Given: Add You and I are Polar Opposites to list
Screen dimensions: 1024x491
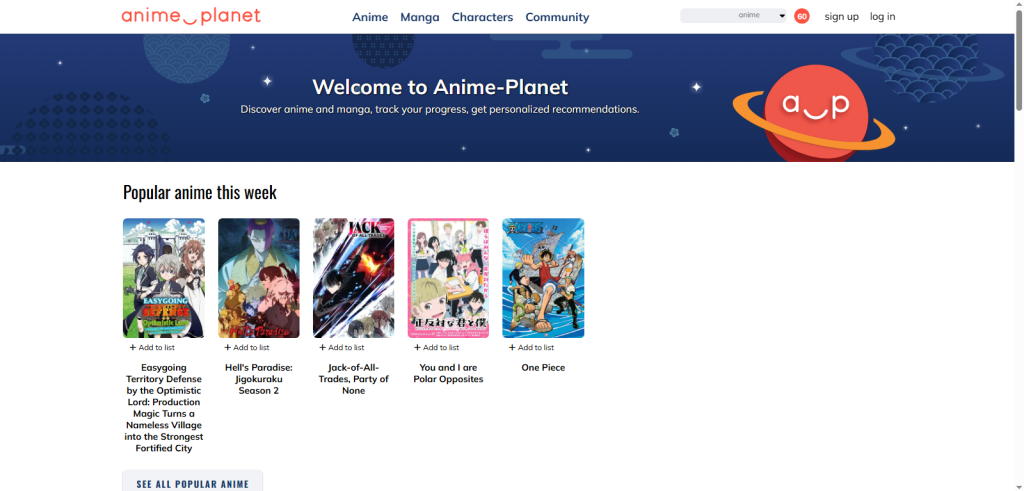Looking at the screenshot, I should (x=436, y=347).
